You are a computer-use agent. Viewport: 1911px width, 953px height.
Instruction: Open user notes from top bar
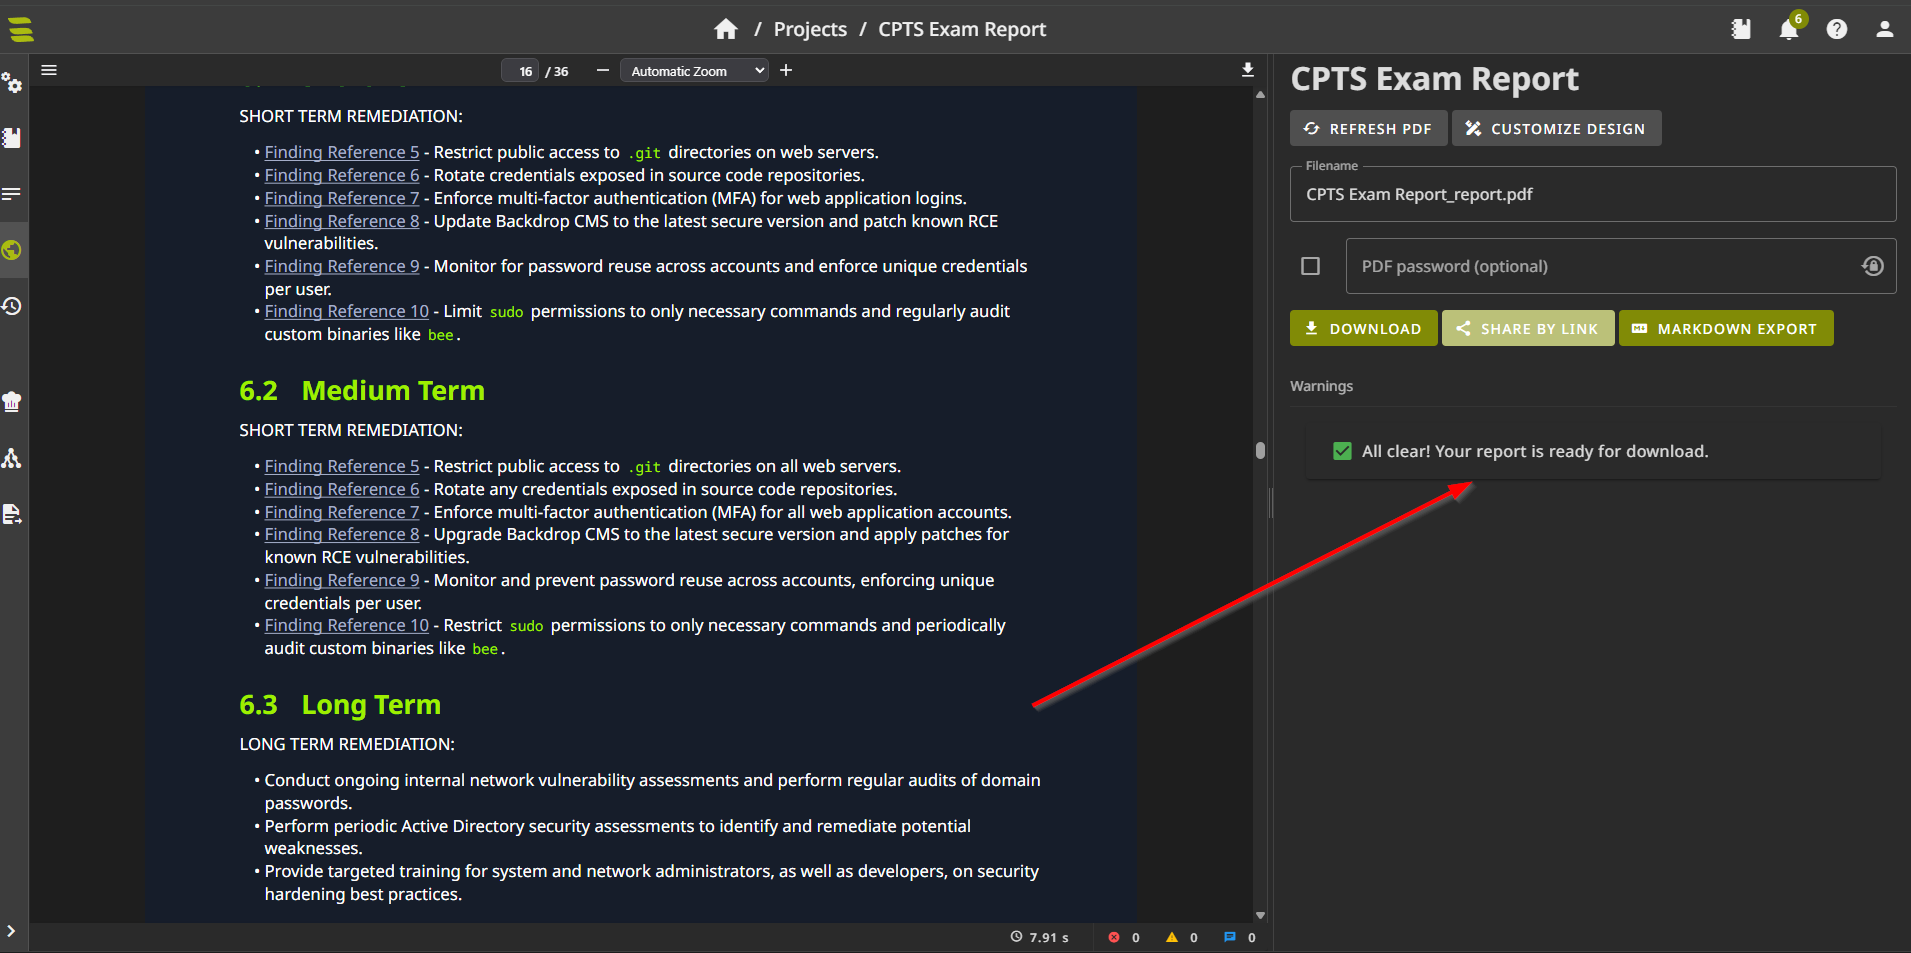tap(1740, 30)
